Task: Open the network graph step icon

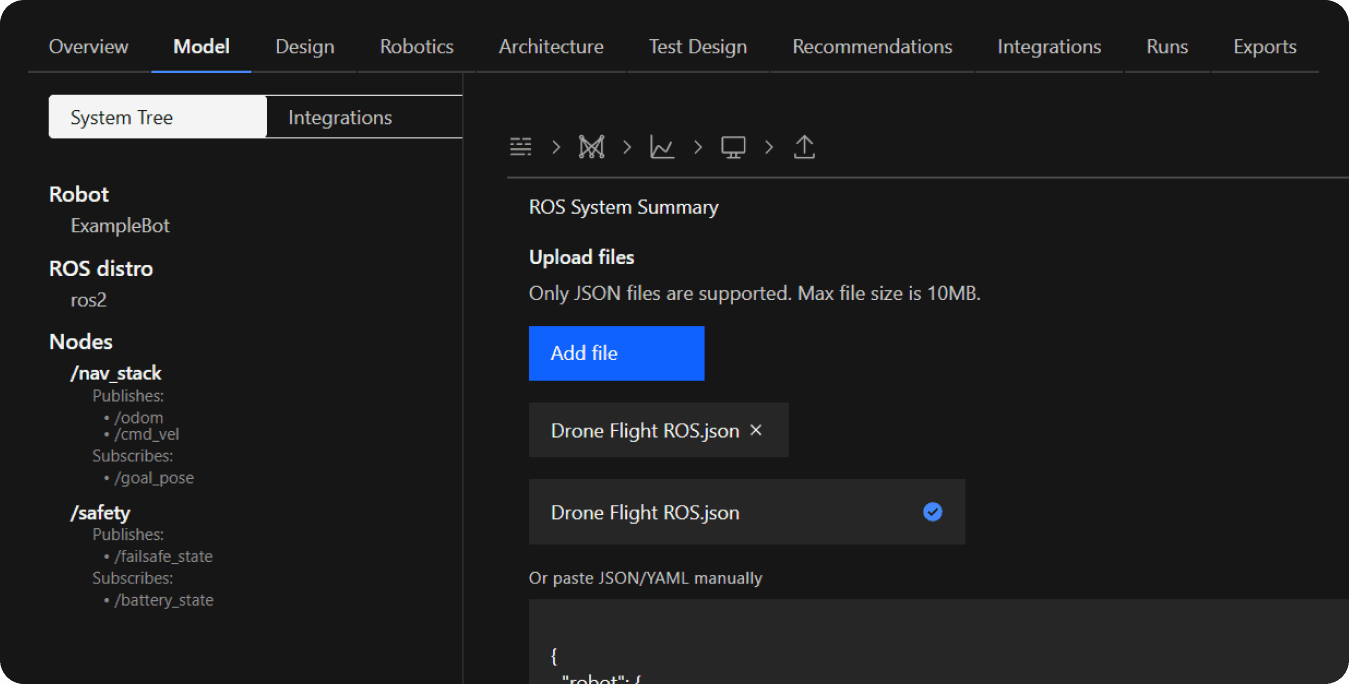Action: (x=591, y=147)
